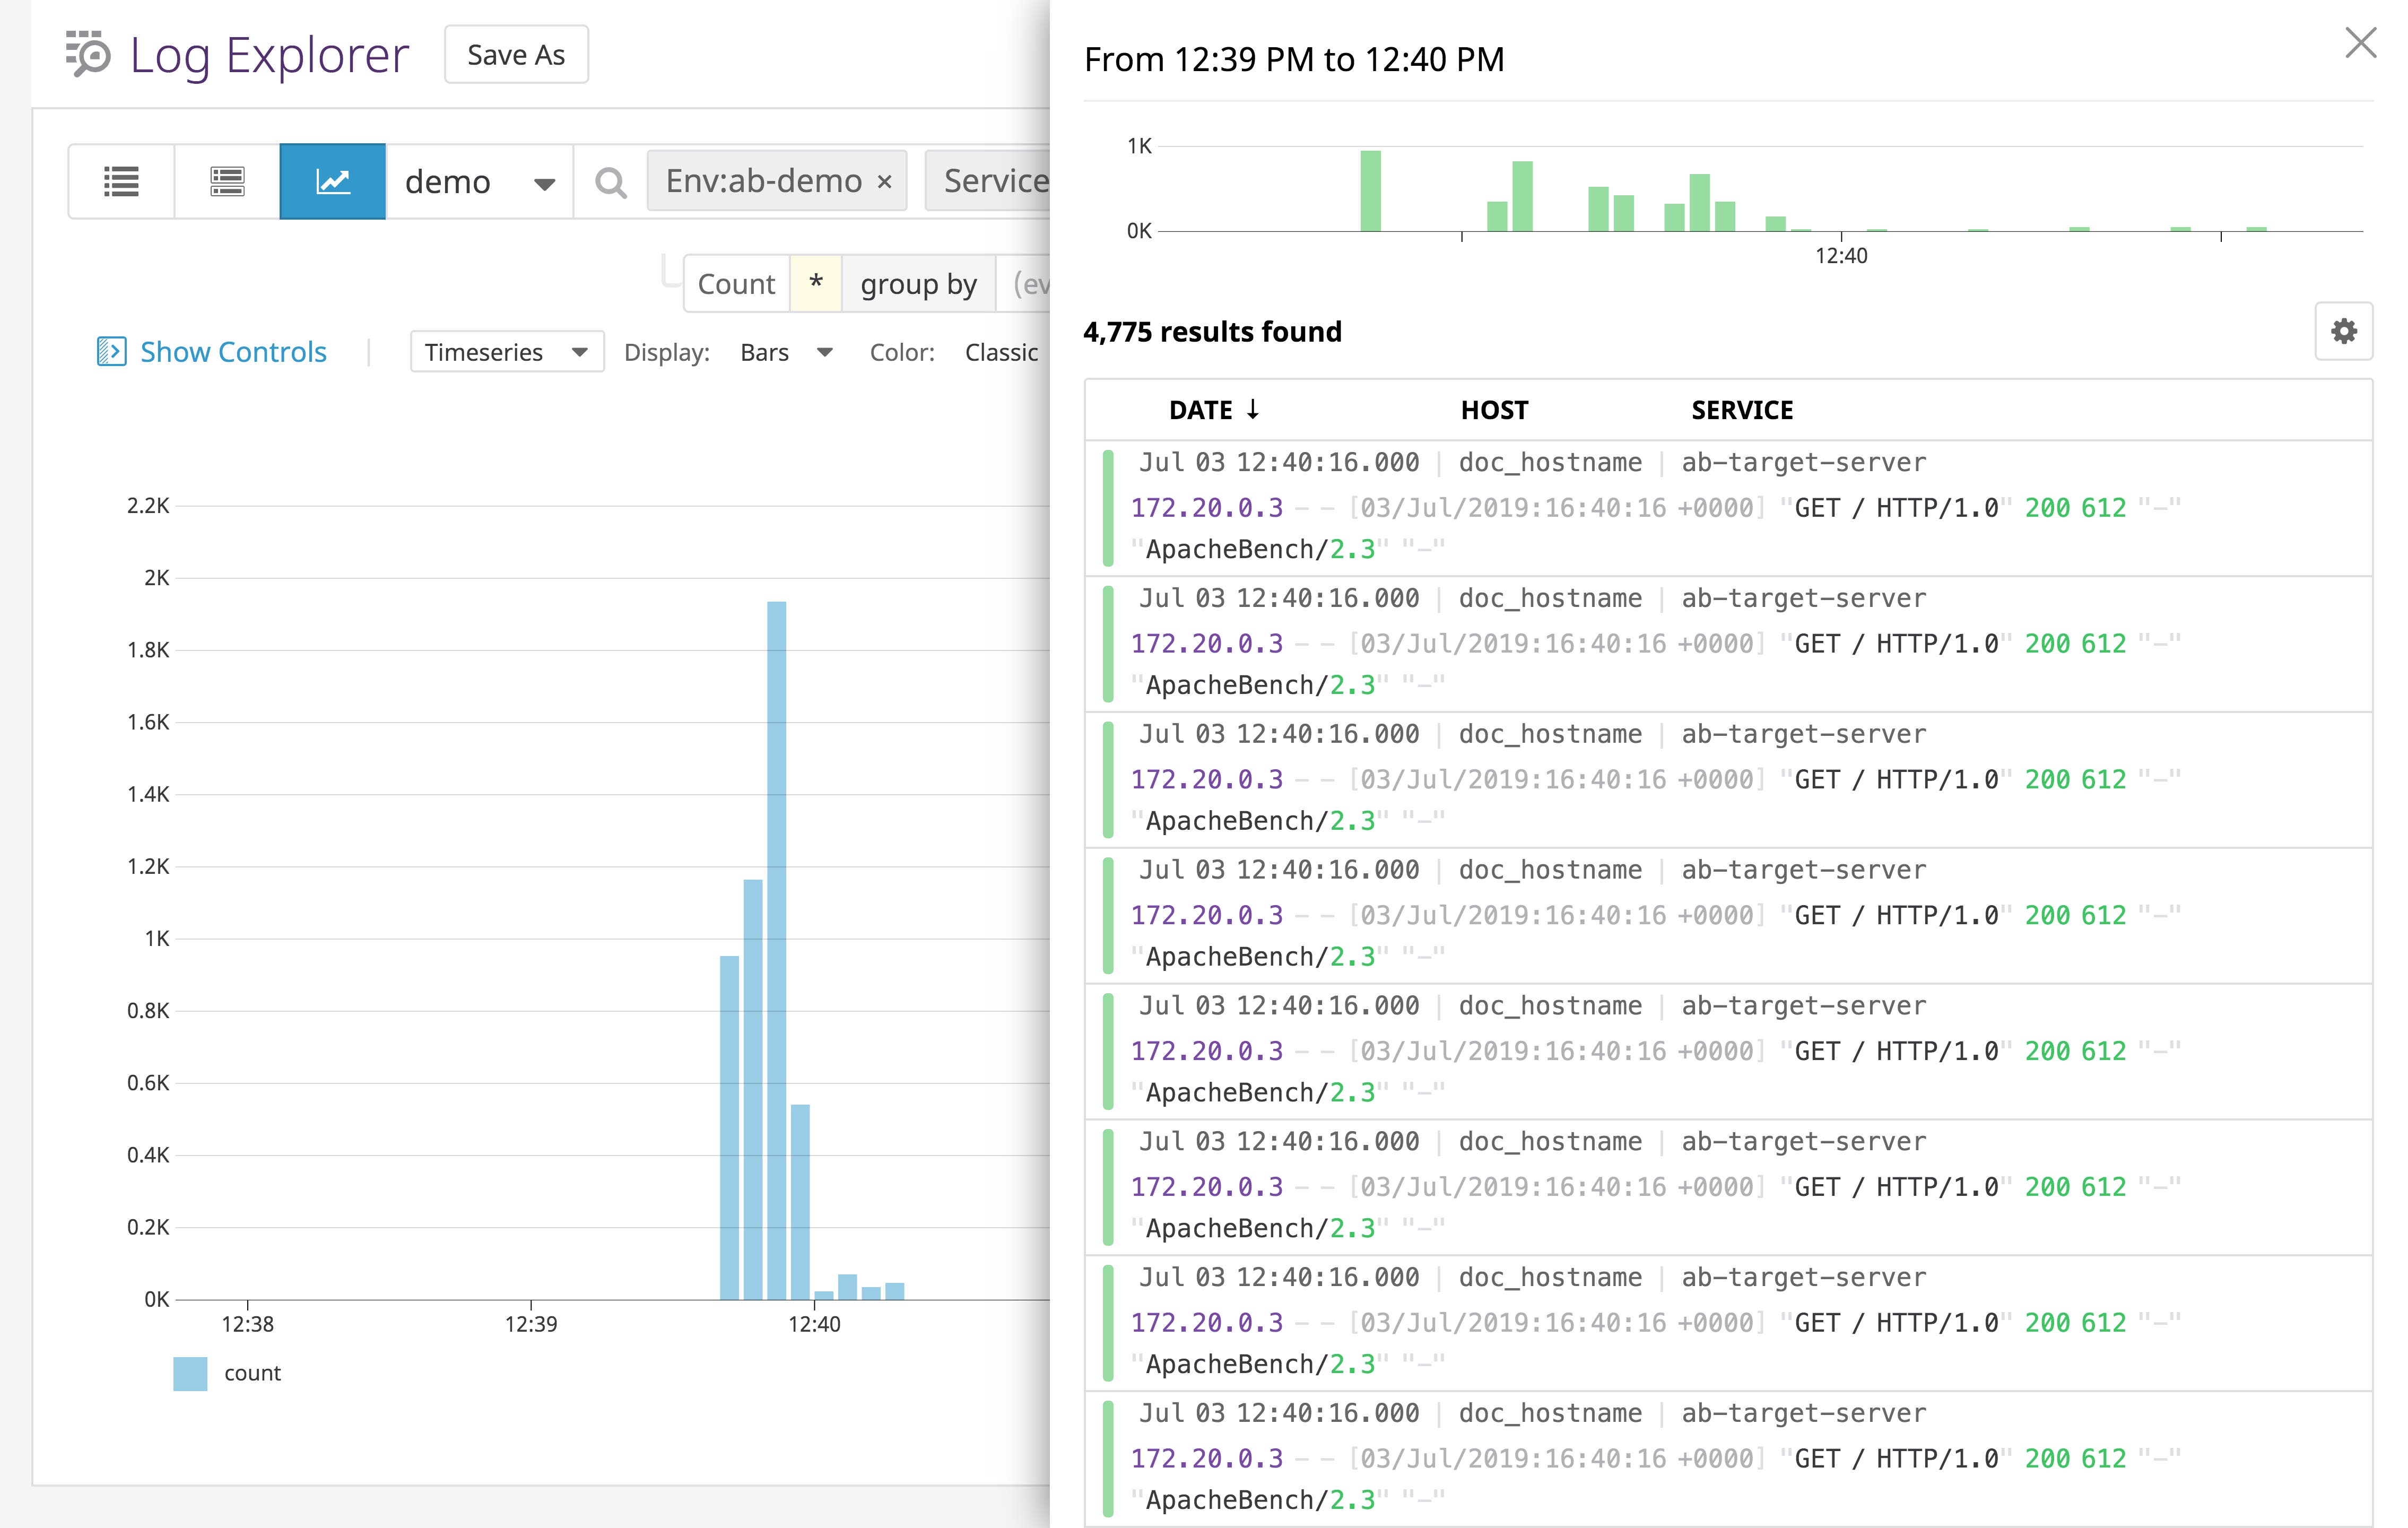This screenshot has width=2408, height=1528.
Task: Remove the Env:ab-demo filter via its x
Action: point(884,181)
